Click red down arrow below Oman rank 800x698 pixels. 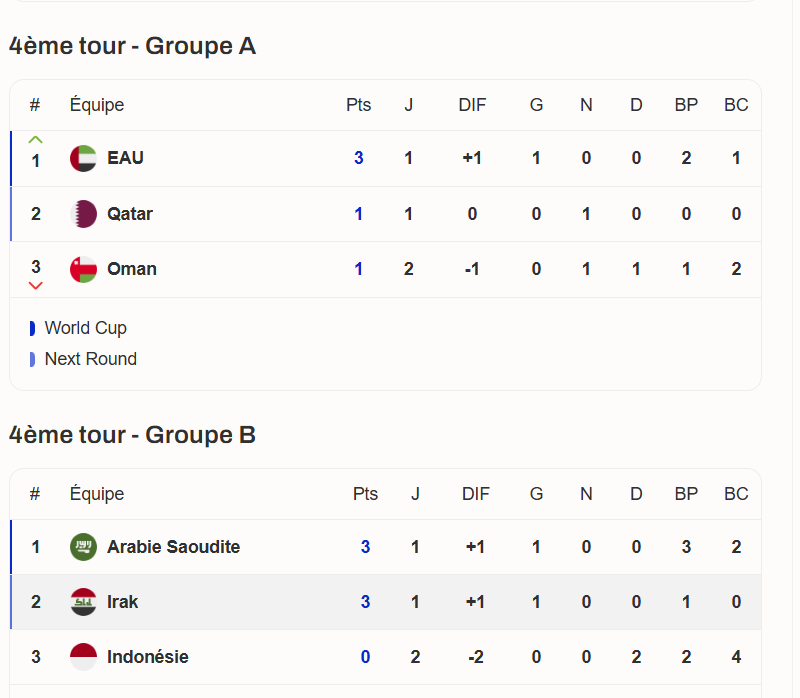pos(36,286)
